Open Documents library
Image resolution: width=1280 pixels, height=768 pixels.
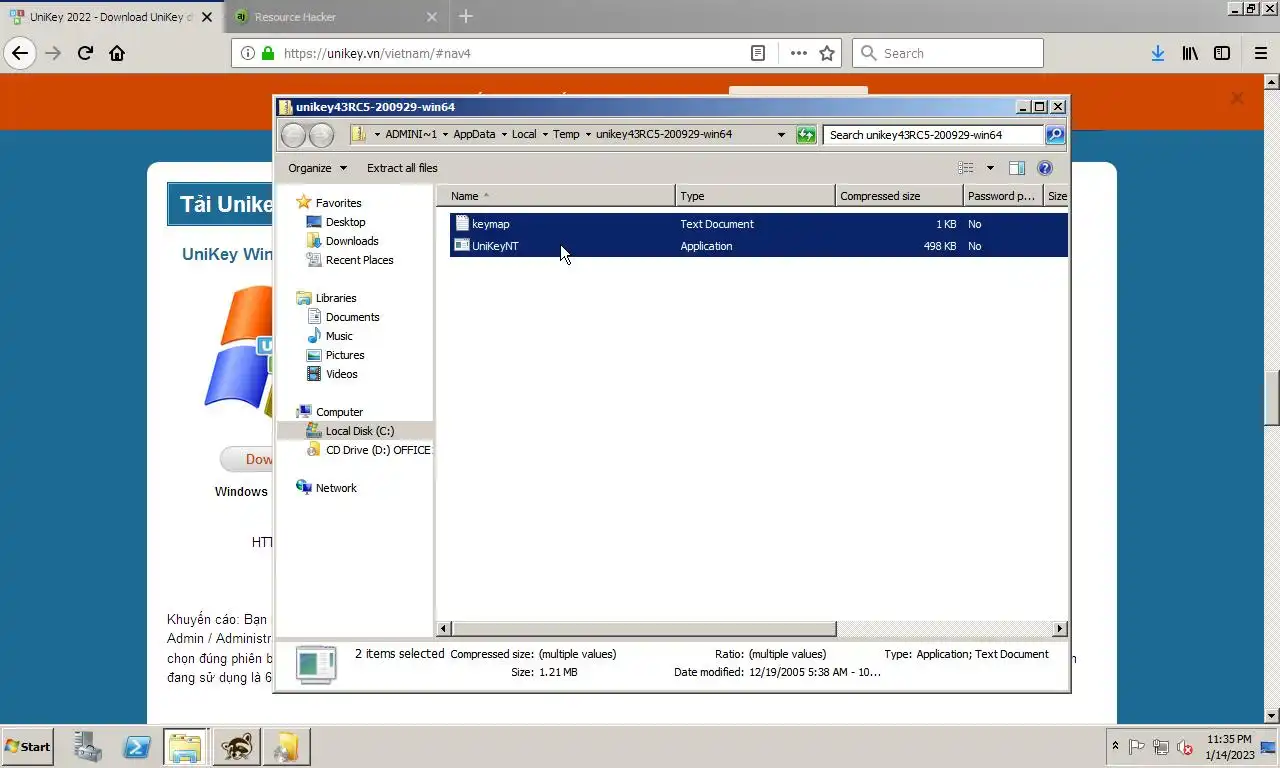(x=352, y=317)
